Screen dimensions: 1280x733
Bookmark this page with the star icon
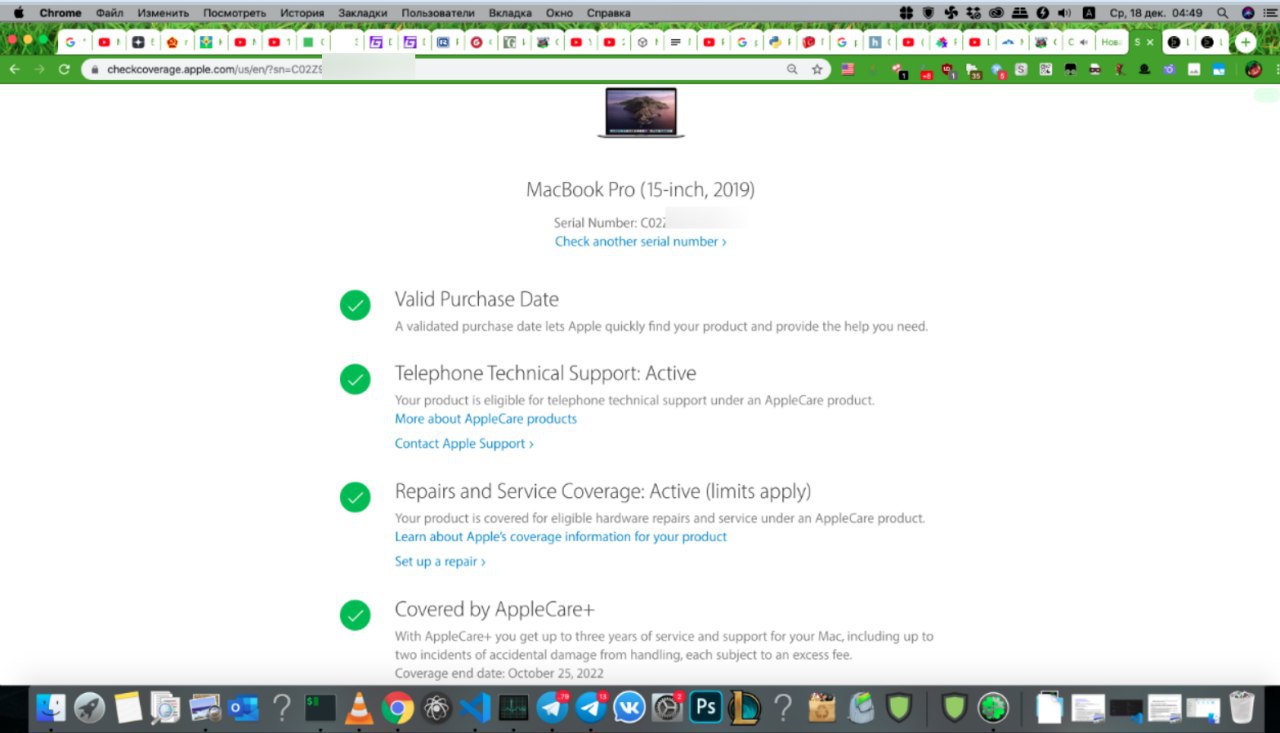point(817,69)
